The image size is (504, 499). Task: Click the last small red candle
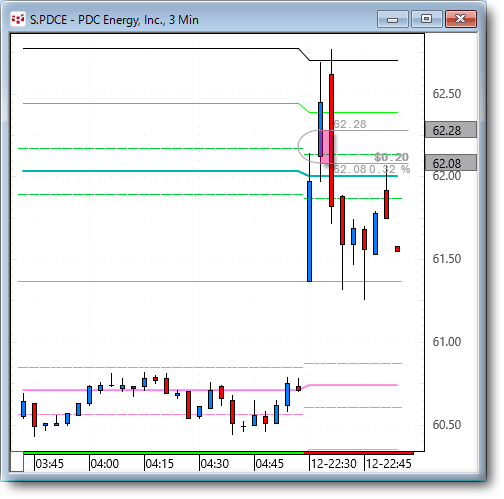tap(397, 249)
